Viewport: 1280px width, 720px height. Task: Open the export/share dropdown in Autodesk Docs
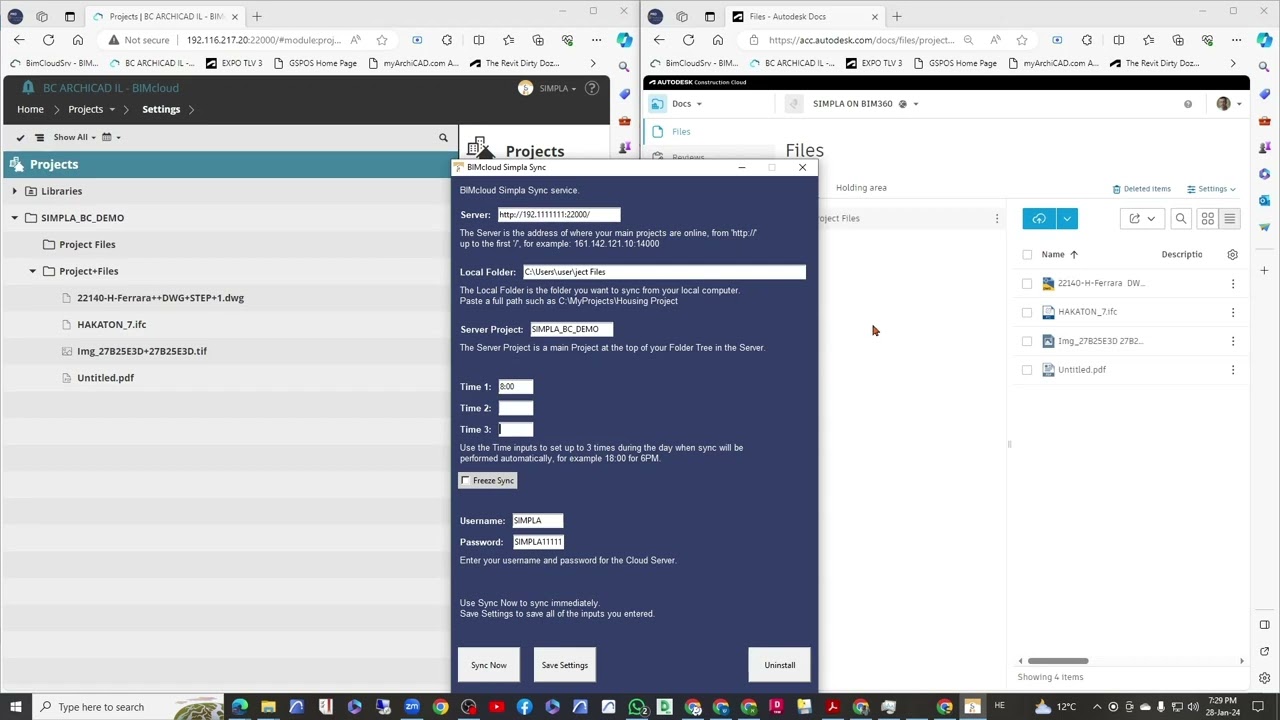pyautogui.click(x=1141, y=219)
